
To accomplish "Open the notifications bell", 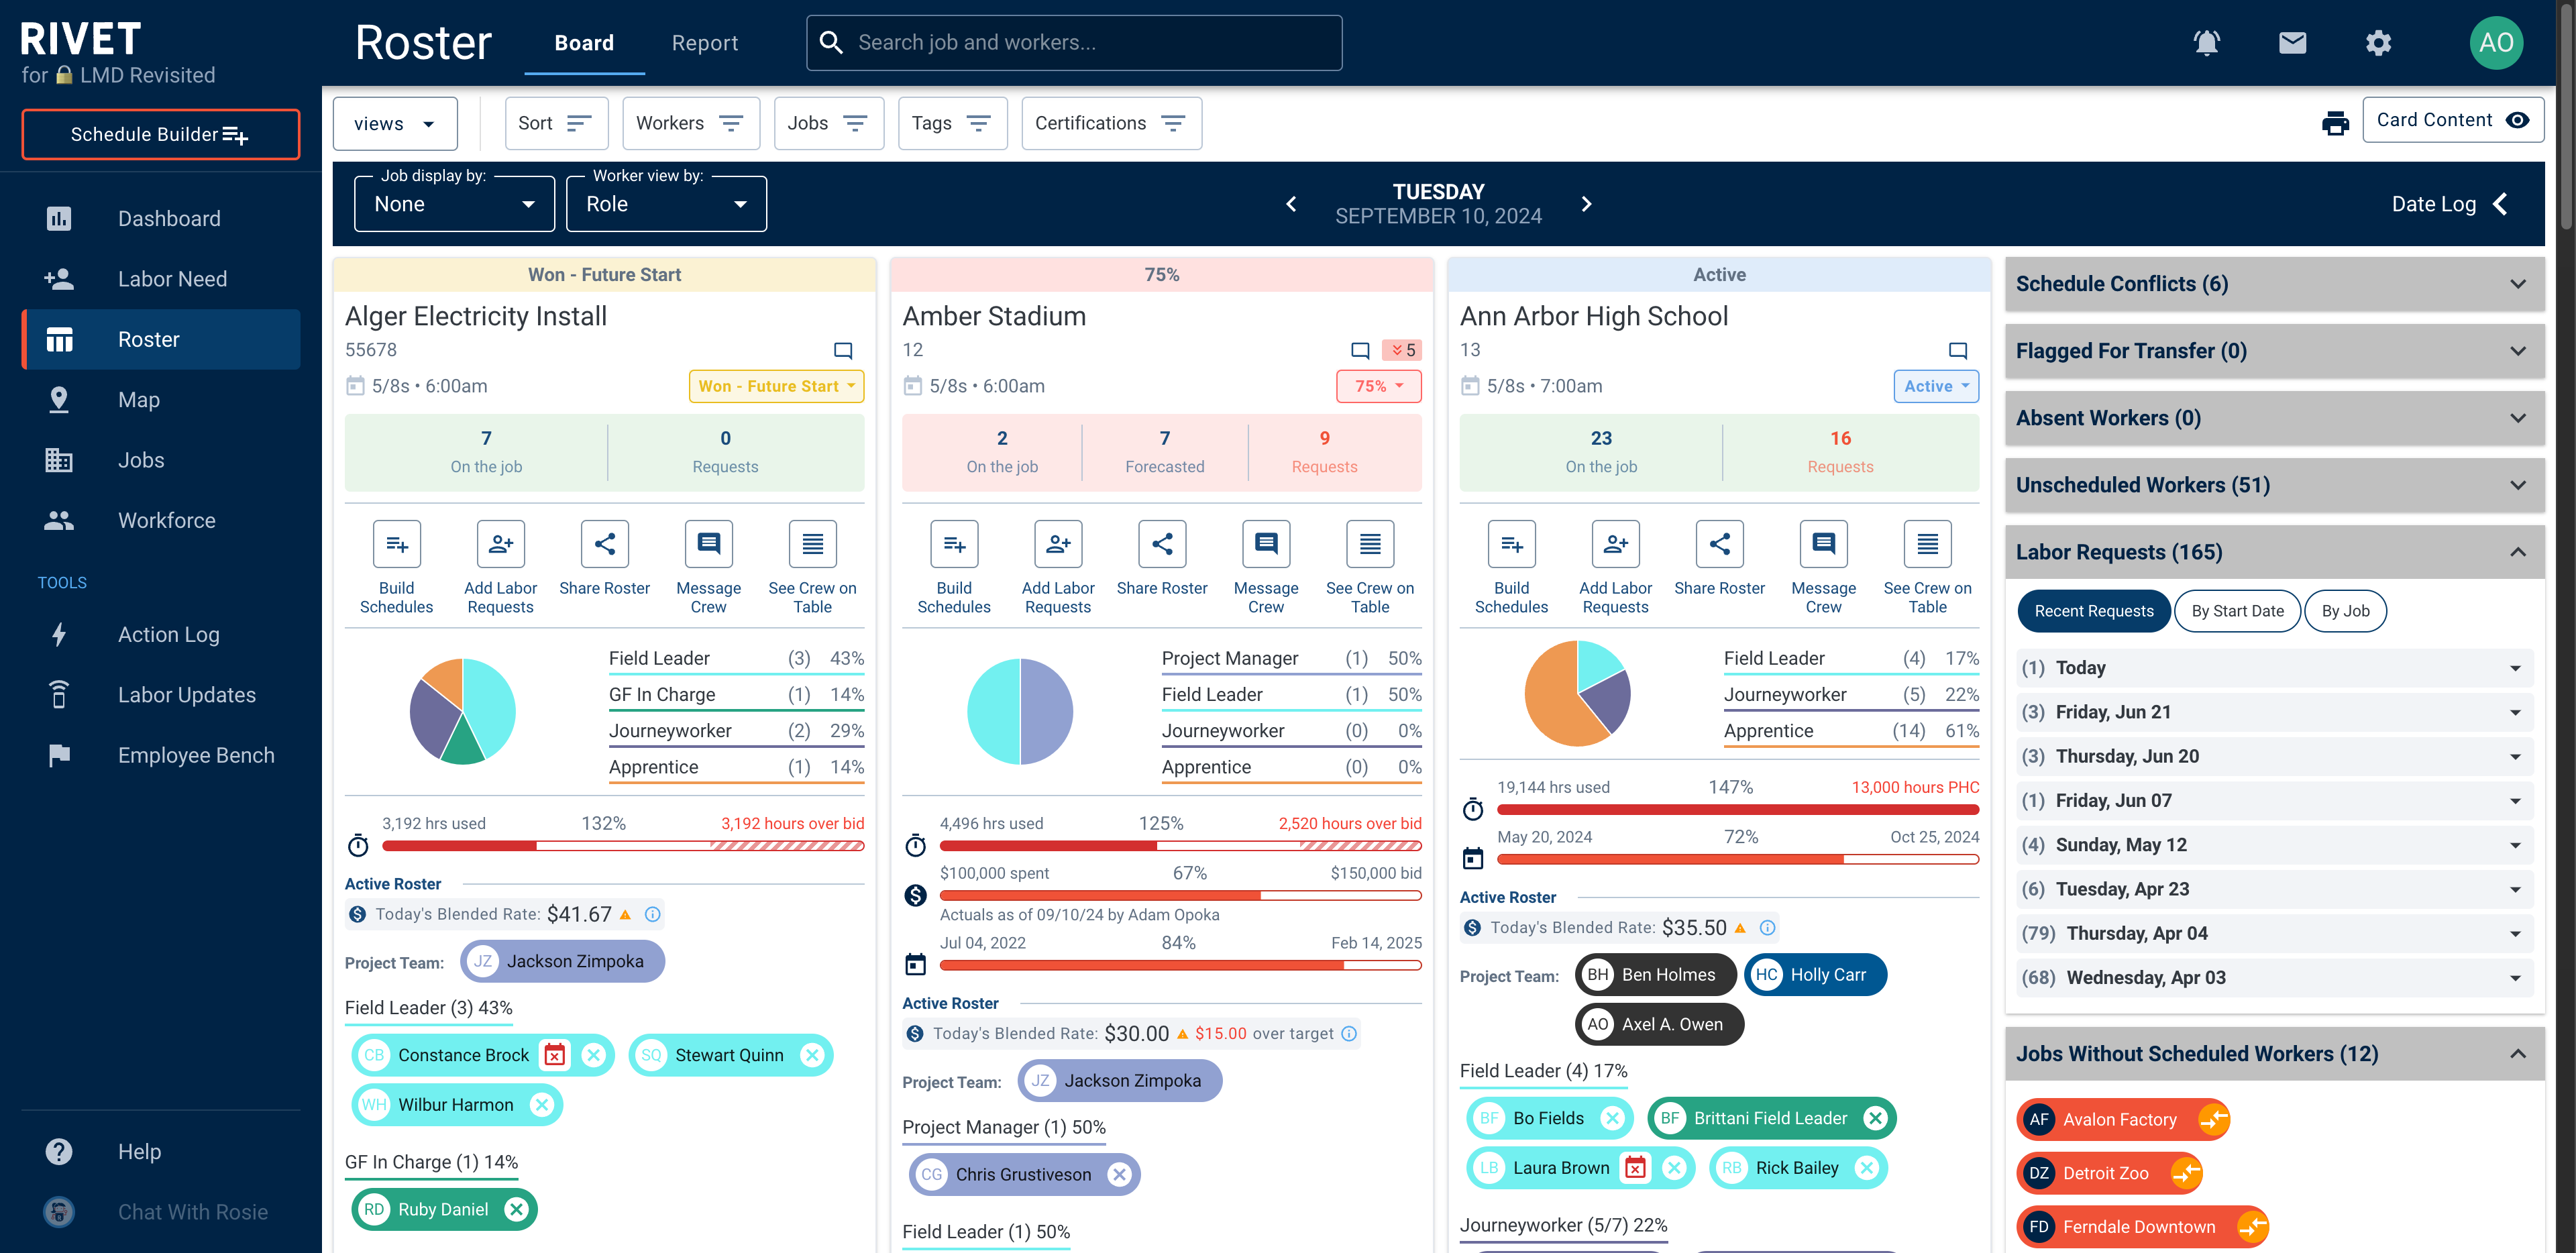I will (x=2206, y=43).
